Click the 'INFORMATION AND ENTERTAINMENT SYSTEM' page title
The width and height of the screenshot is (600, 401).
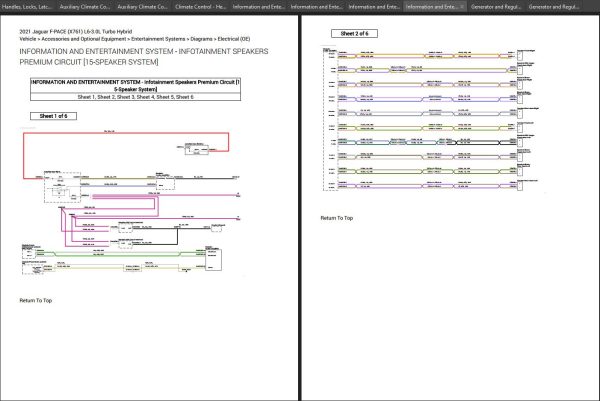144,57
